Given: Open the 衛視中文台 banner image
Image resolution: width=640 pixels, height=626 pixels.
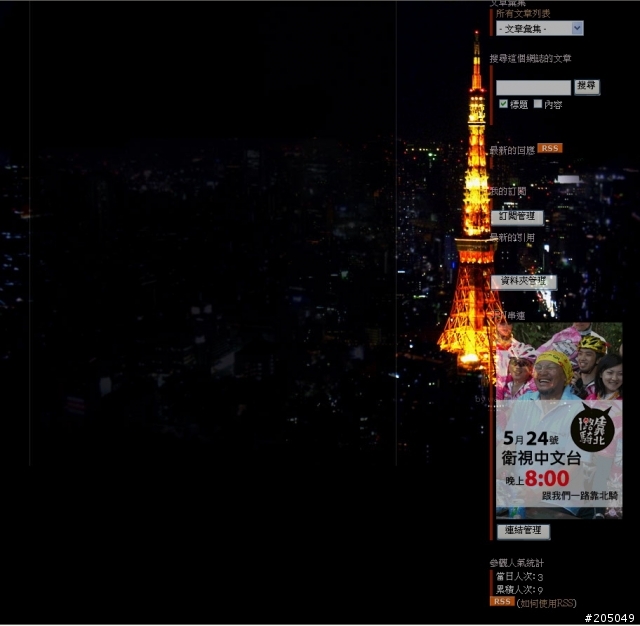Looking at the screenshot, I should pos(559,421).
